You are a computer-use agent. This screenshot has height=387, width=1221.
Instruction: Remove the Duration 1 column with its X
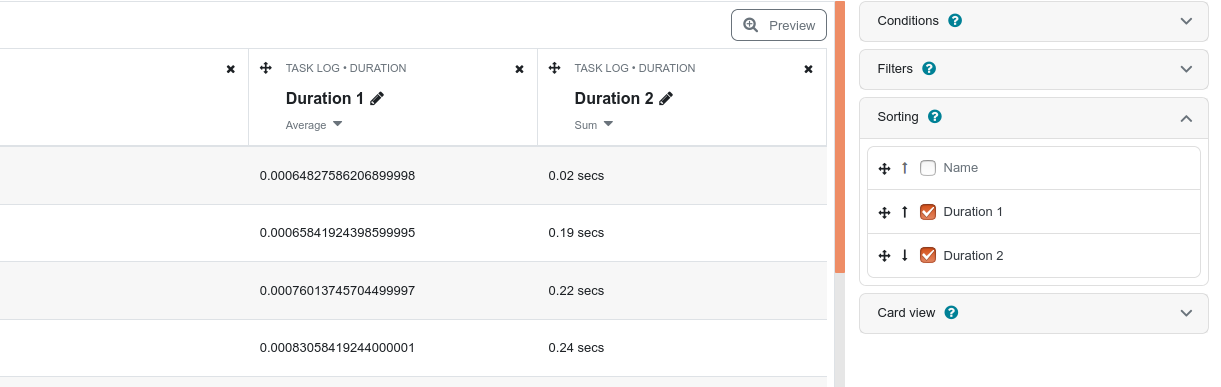click(x=519, y=69)
